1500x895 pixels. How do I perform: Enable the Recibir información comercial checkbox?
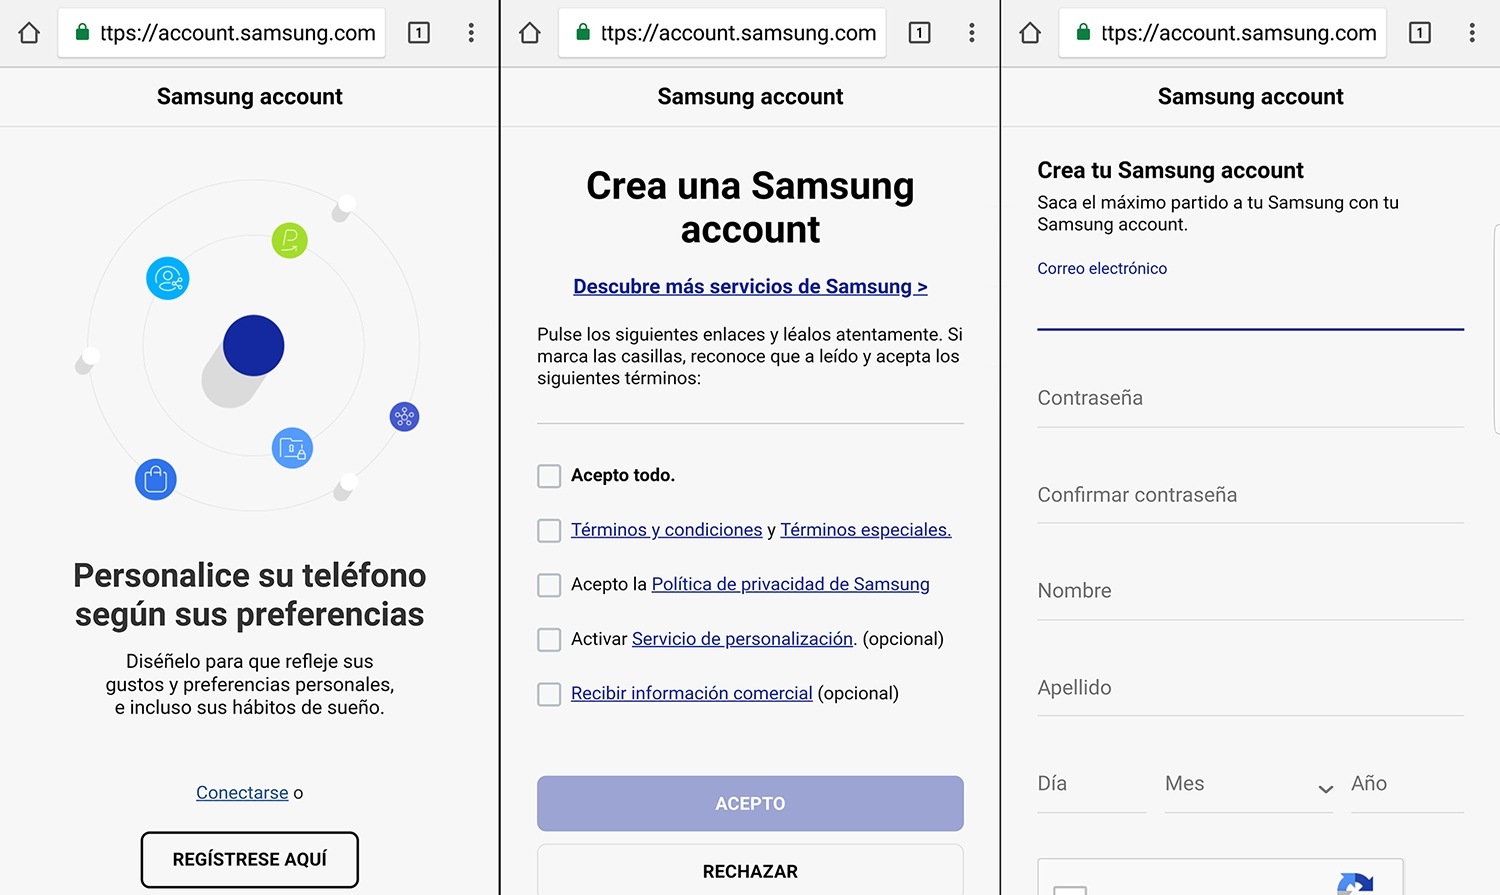(x=549, y=694)
